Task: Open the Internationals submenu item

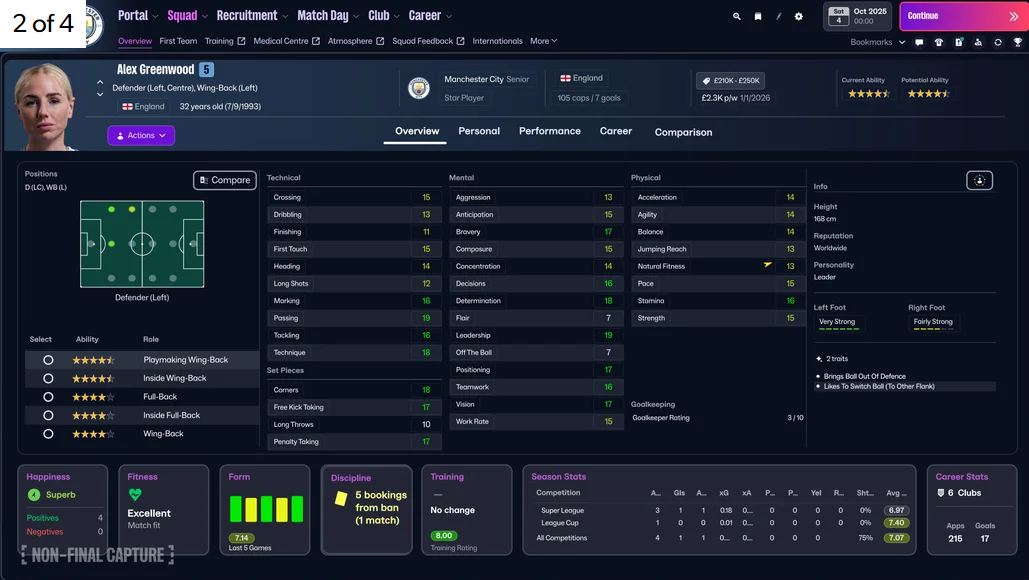Action: click(497, 41)
